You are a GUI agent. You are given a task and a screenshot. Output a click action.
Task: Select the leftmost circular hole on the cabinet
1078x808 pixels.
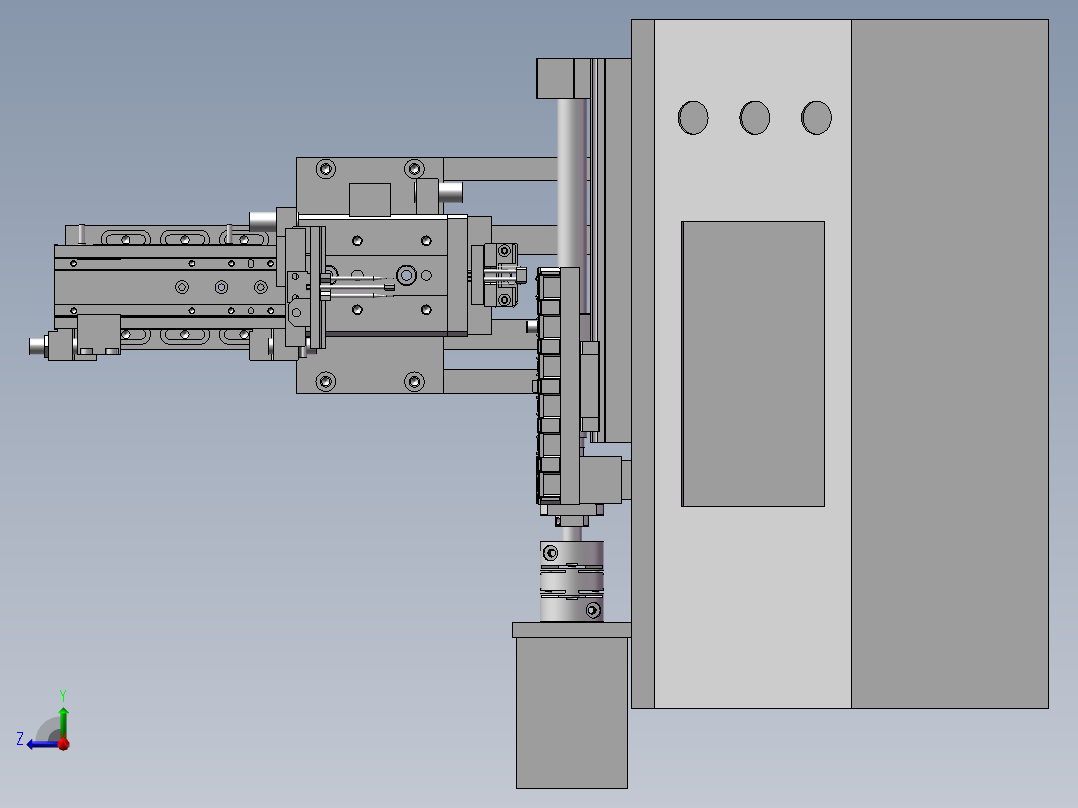[693, 118]
